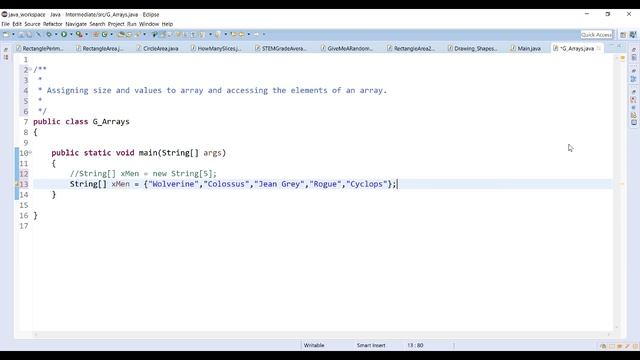Close the G_Arrays.java editor tab
This screenshot has width=640, height=360.
point(599,48)
